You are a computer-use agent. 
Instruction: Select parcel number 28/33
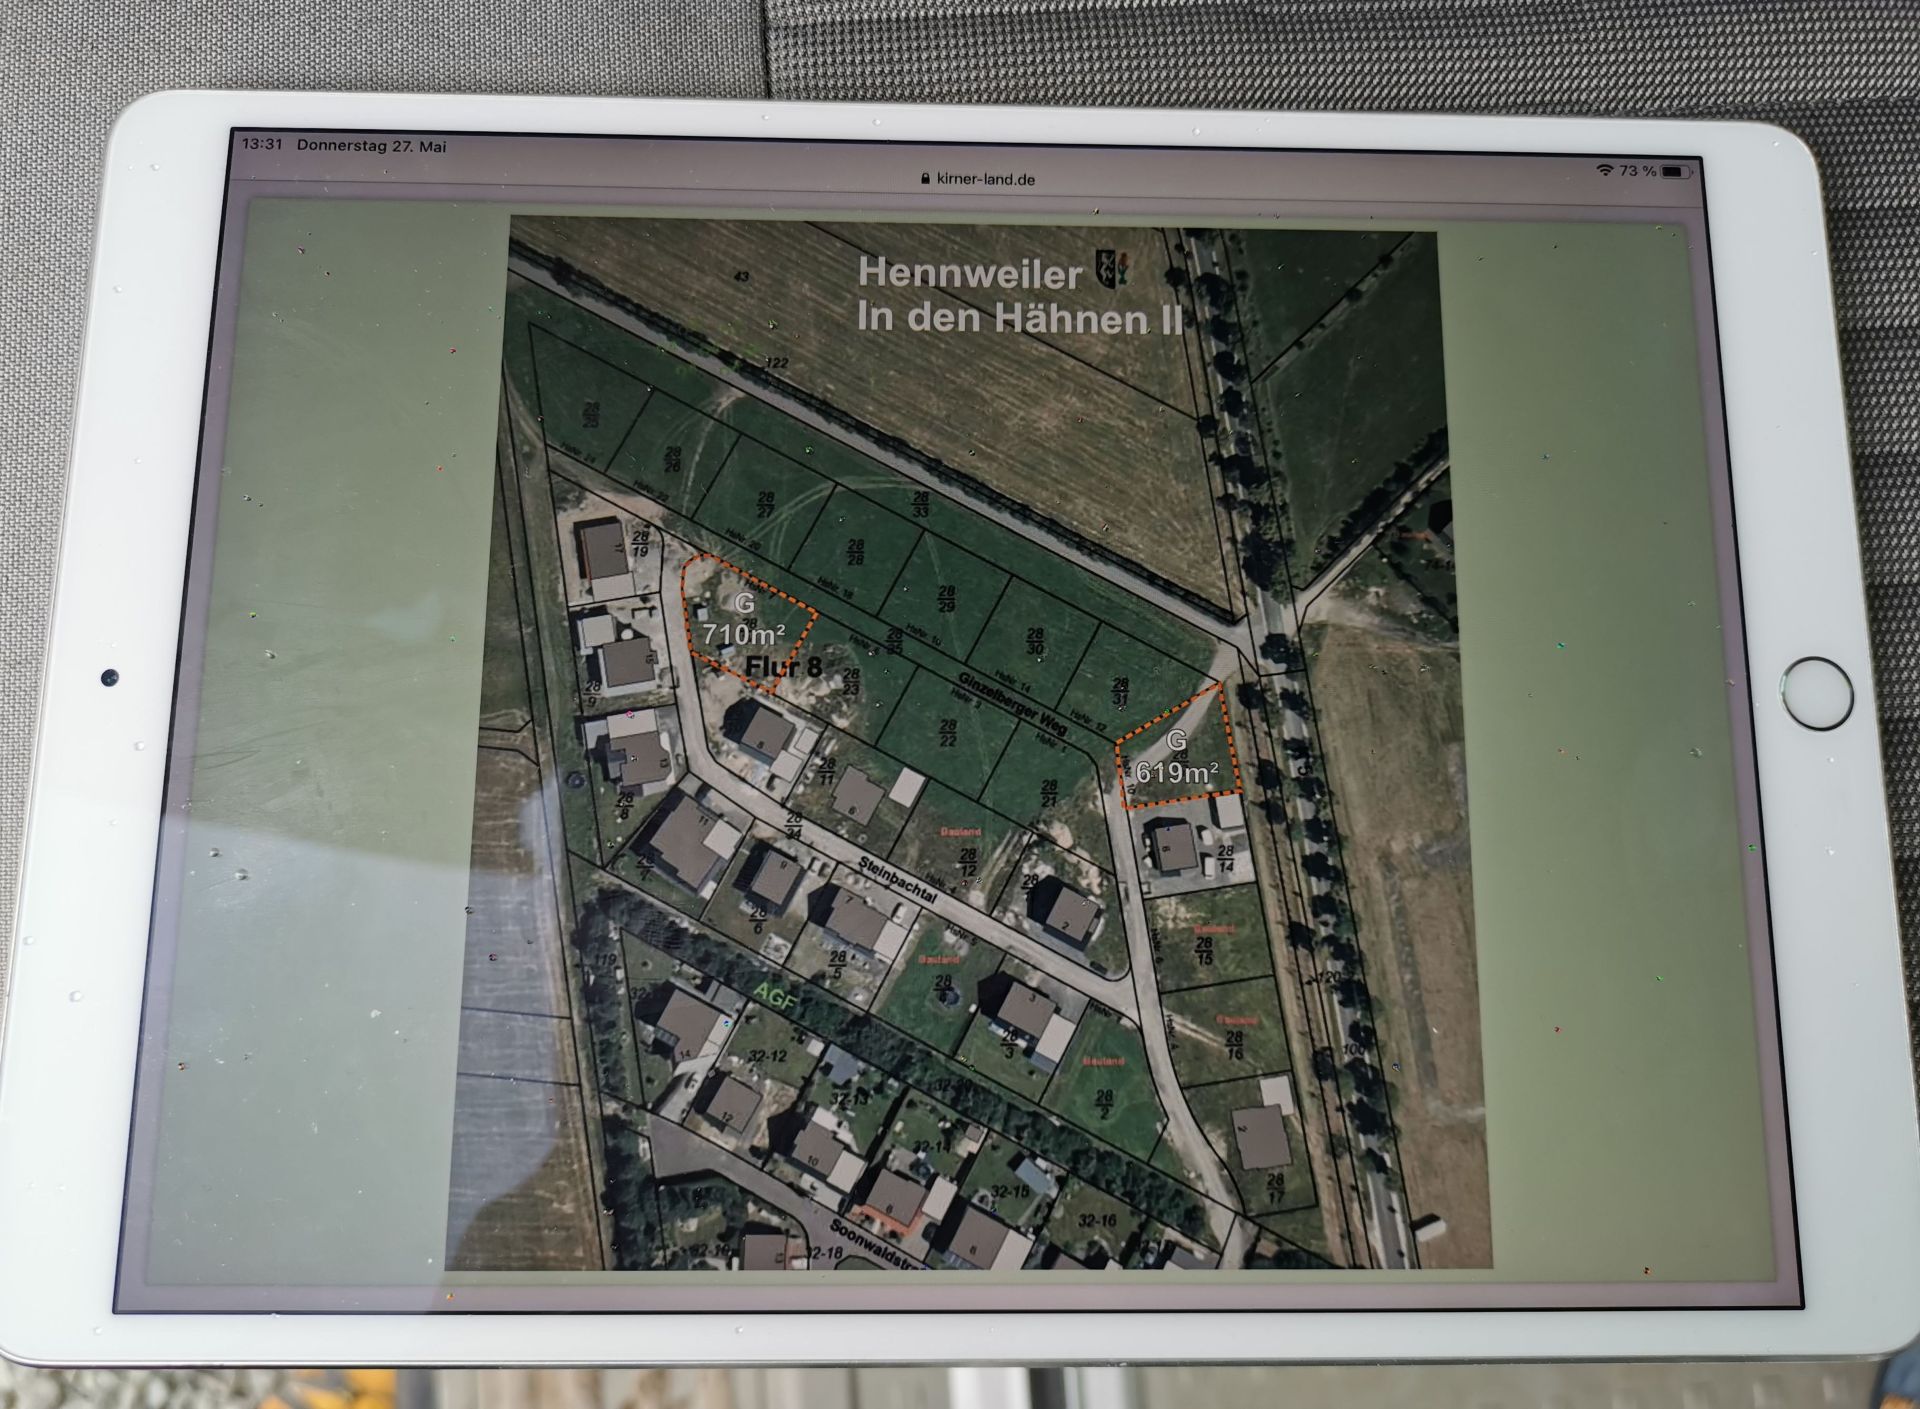(920, 504)
